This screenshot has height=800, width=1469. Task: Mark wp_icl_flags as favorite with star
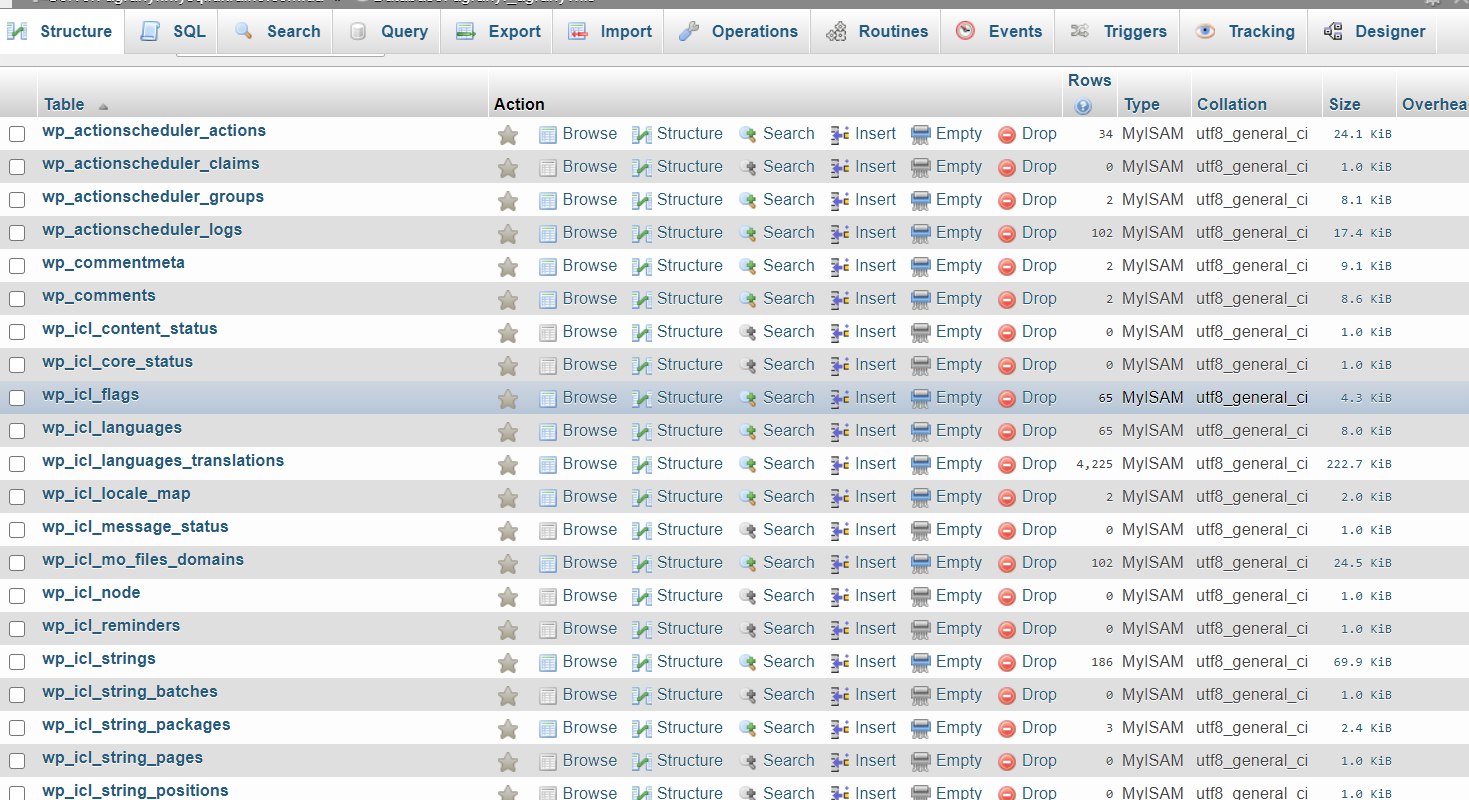tap(508, 399)
